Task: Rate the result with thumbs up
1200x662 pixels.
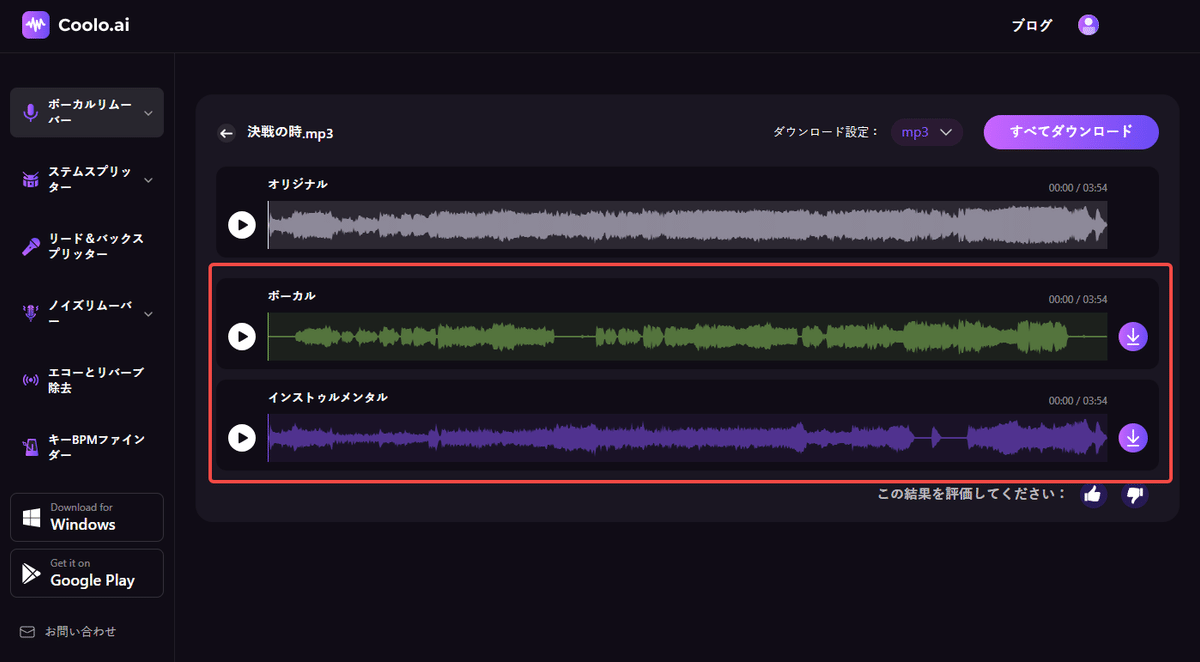Action: (1093, 494)
